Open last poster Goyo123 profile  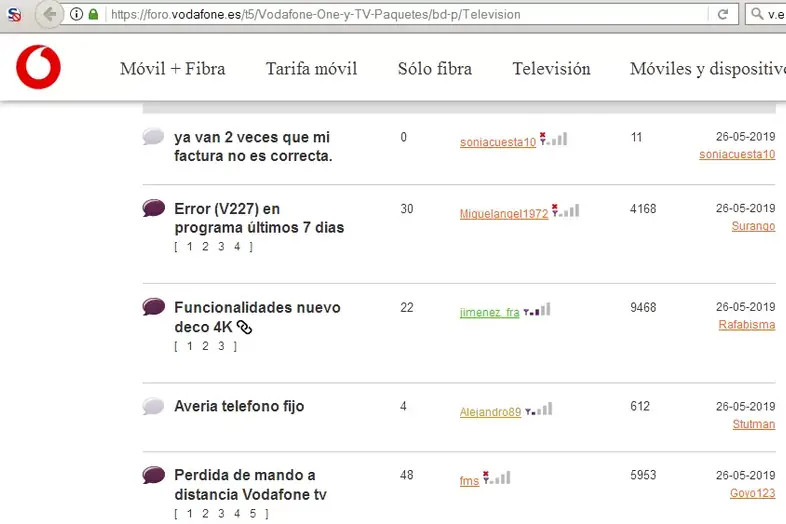752,493
